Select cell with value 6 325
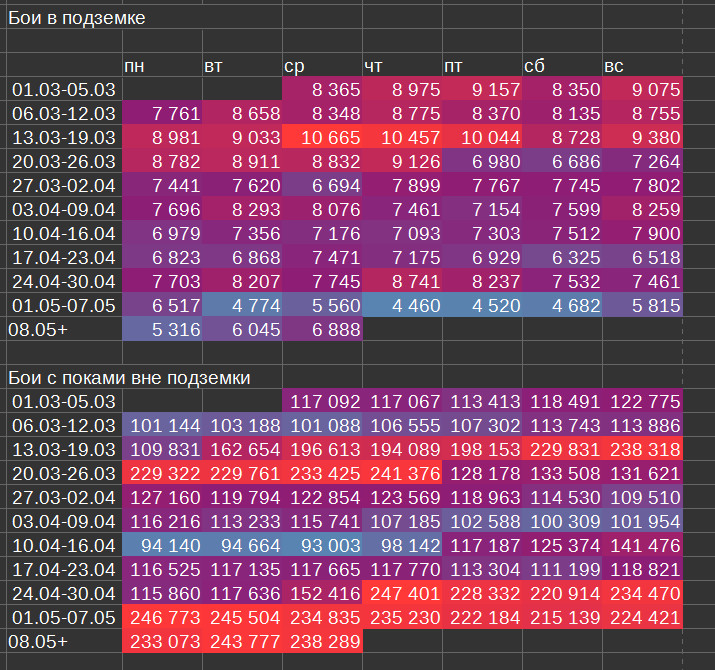 562,257
